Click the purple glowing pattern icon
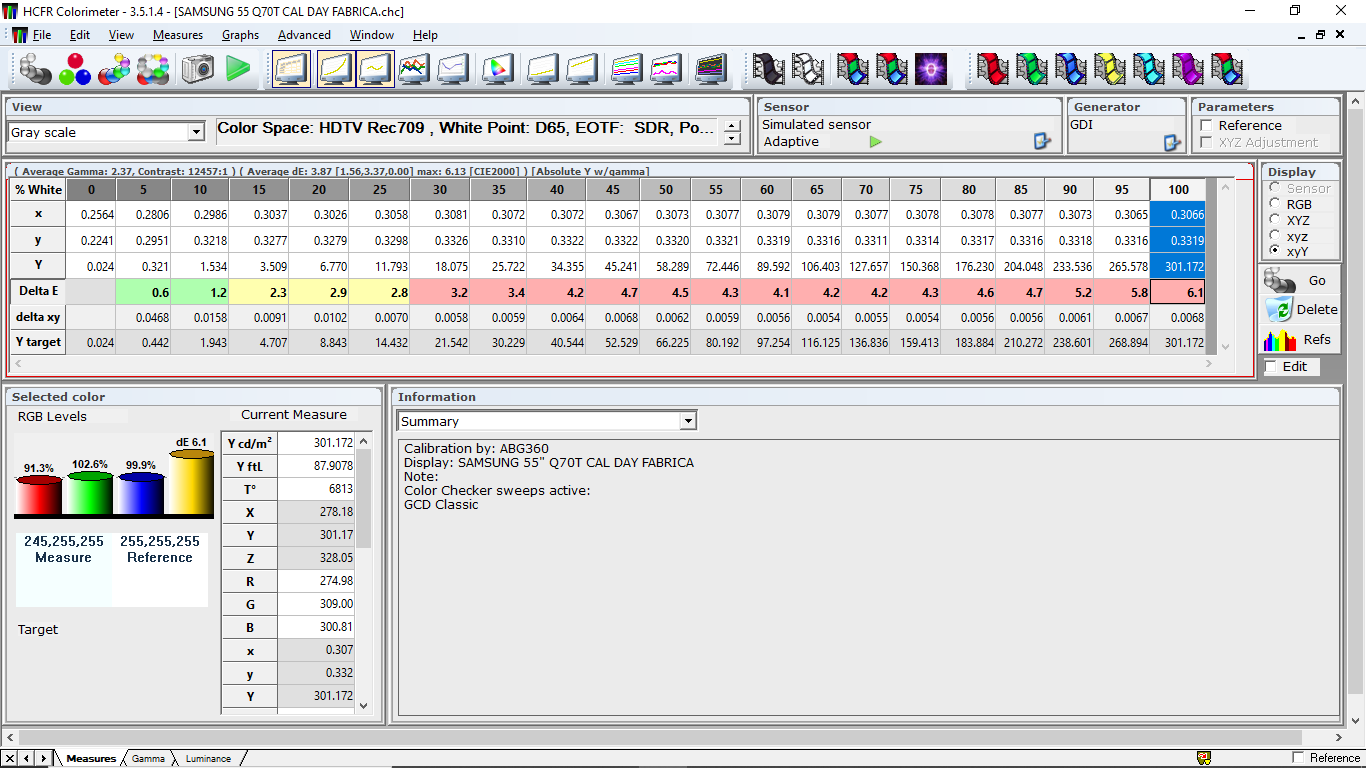Screen dimensions: 1366x768 coord(931,69)
